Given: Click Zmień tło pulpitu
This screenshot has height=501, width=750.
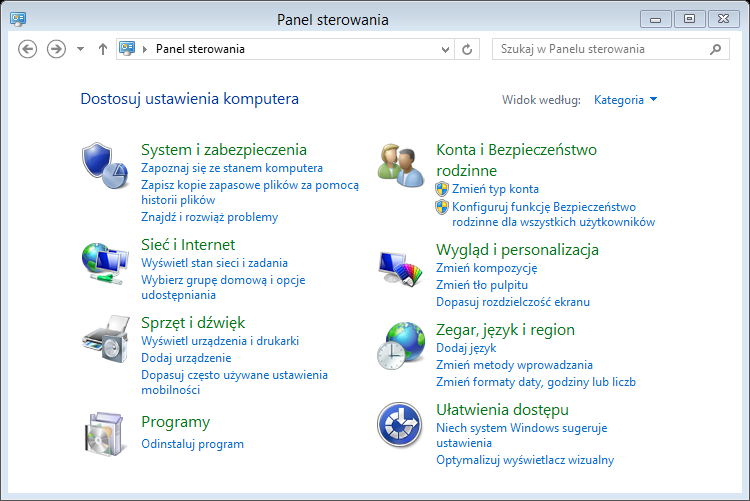Looking at the screenshot, I should pos(482,285).
